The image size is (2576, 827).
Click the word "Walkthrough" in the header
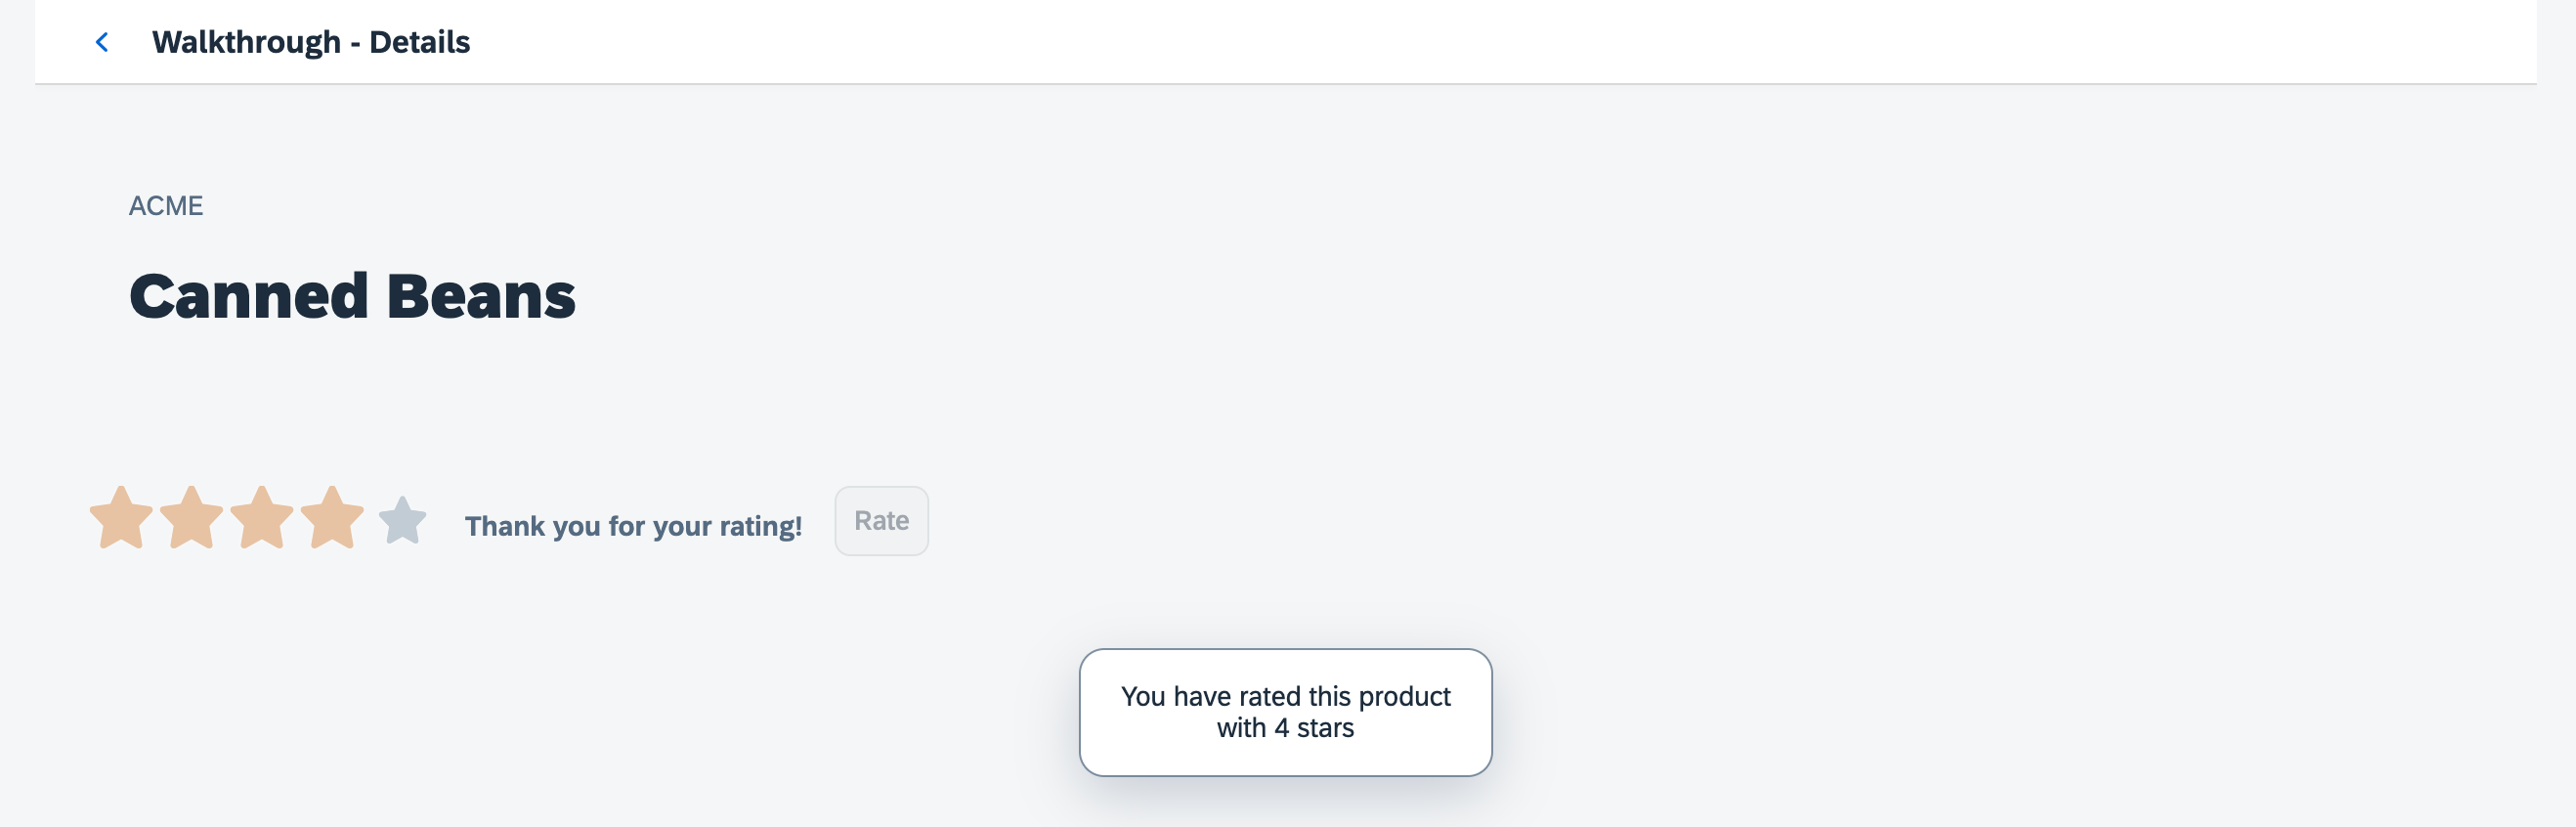(246, 42)
